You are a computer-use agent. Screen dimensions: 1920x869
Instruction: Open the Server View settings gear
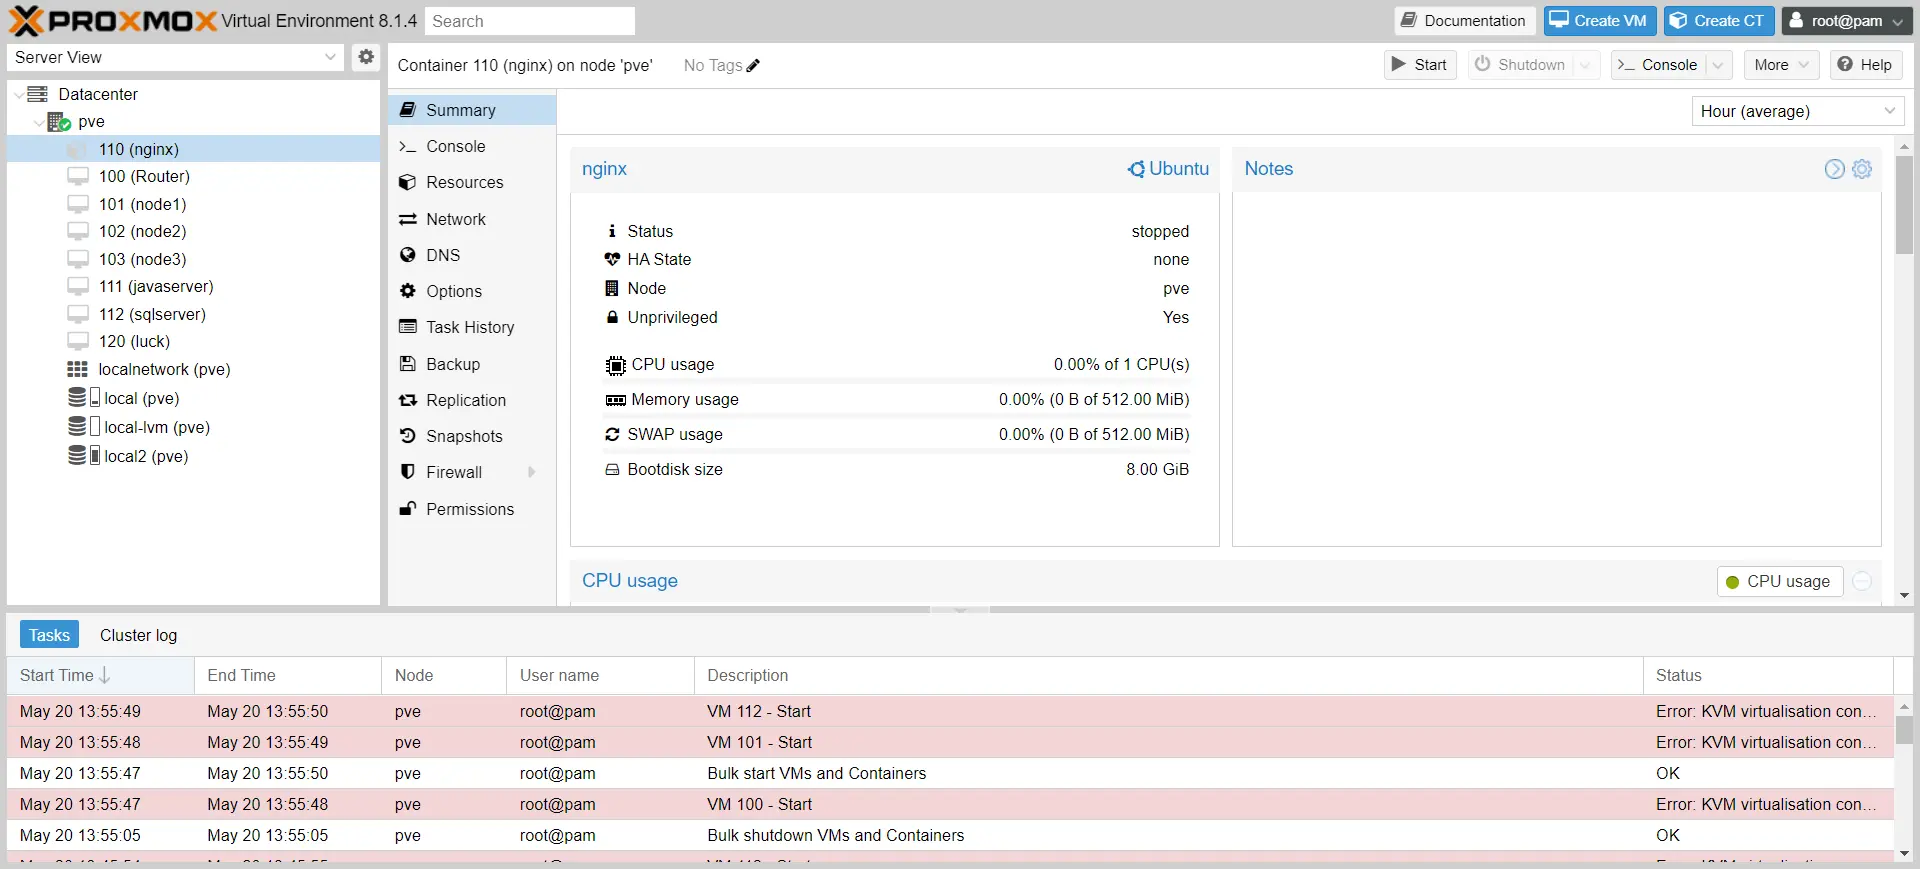[366, 57]
